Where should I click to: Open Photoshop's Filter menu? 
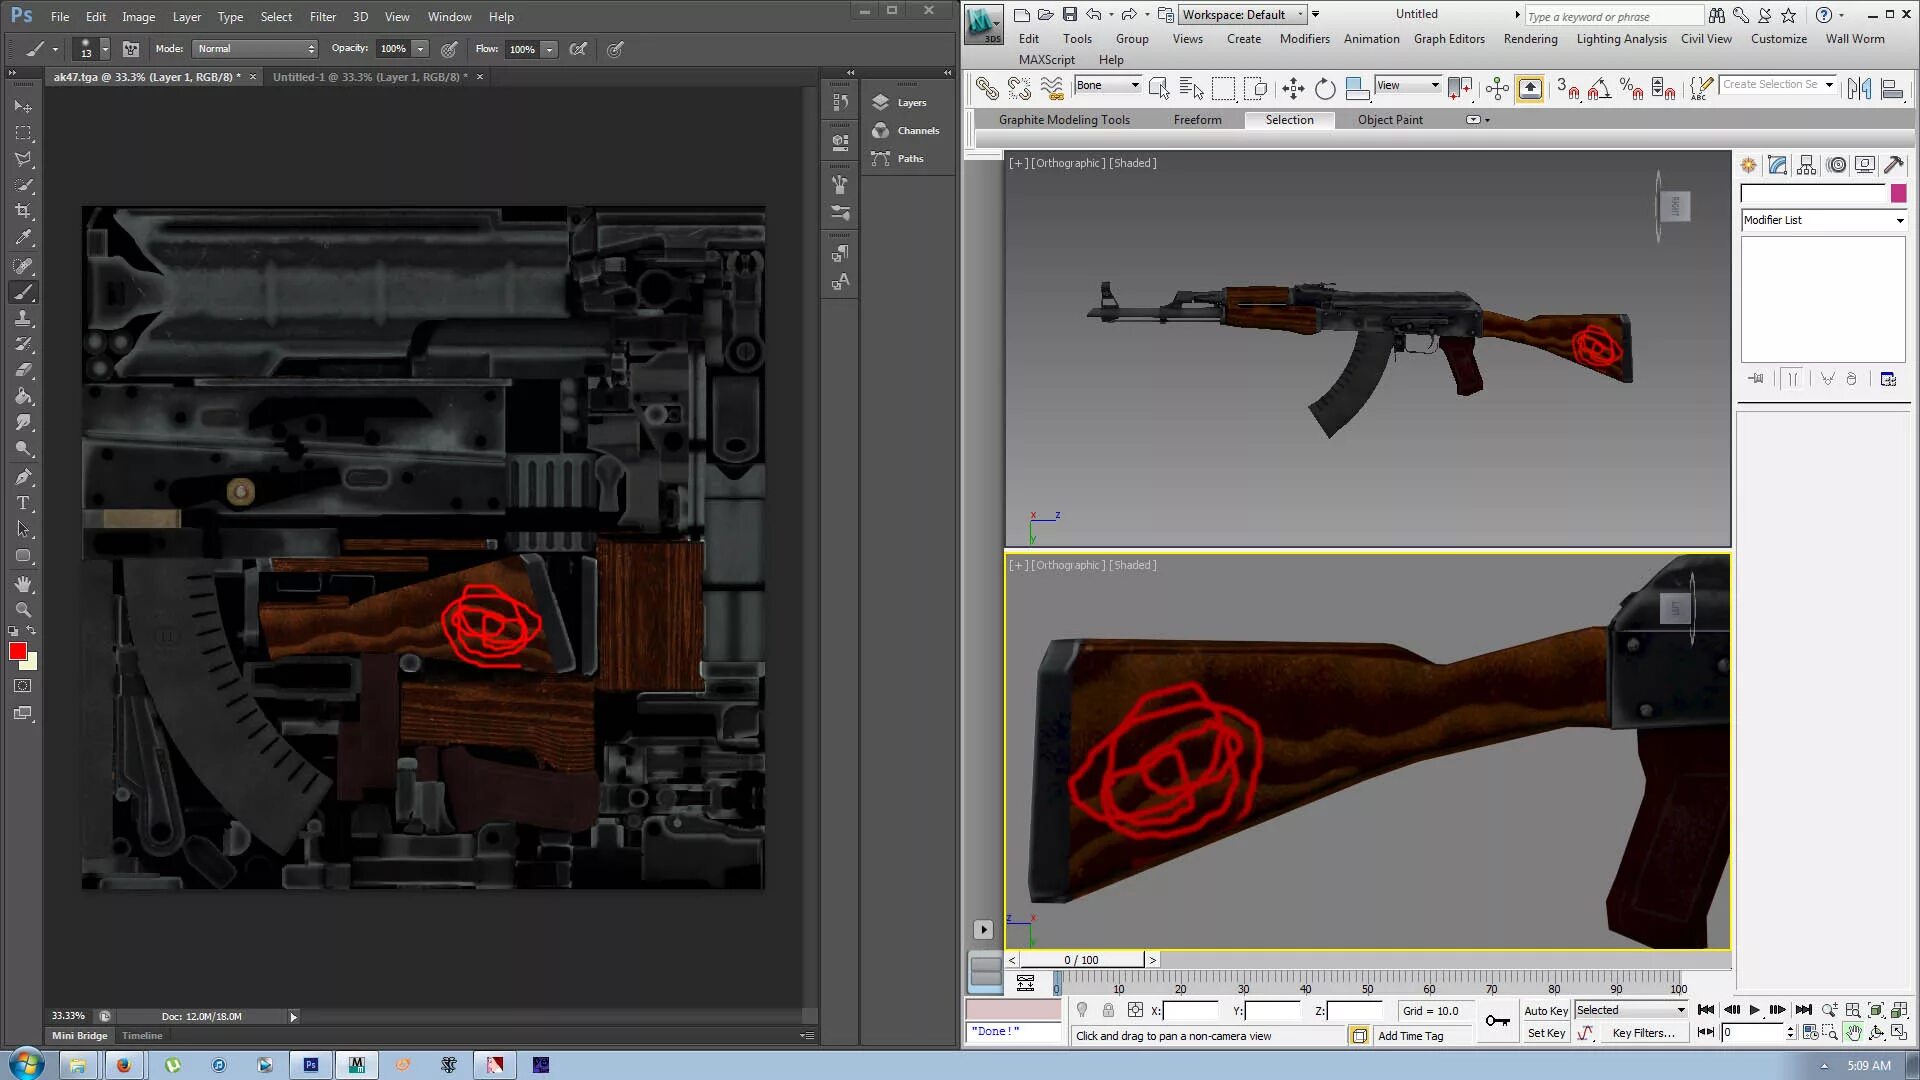(x=322, y=17)
